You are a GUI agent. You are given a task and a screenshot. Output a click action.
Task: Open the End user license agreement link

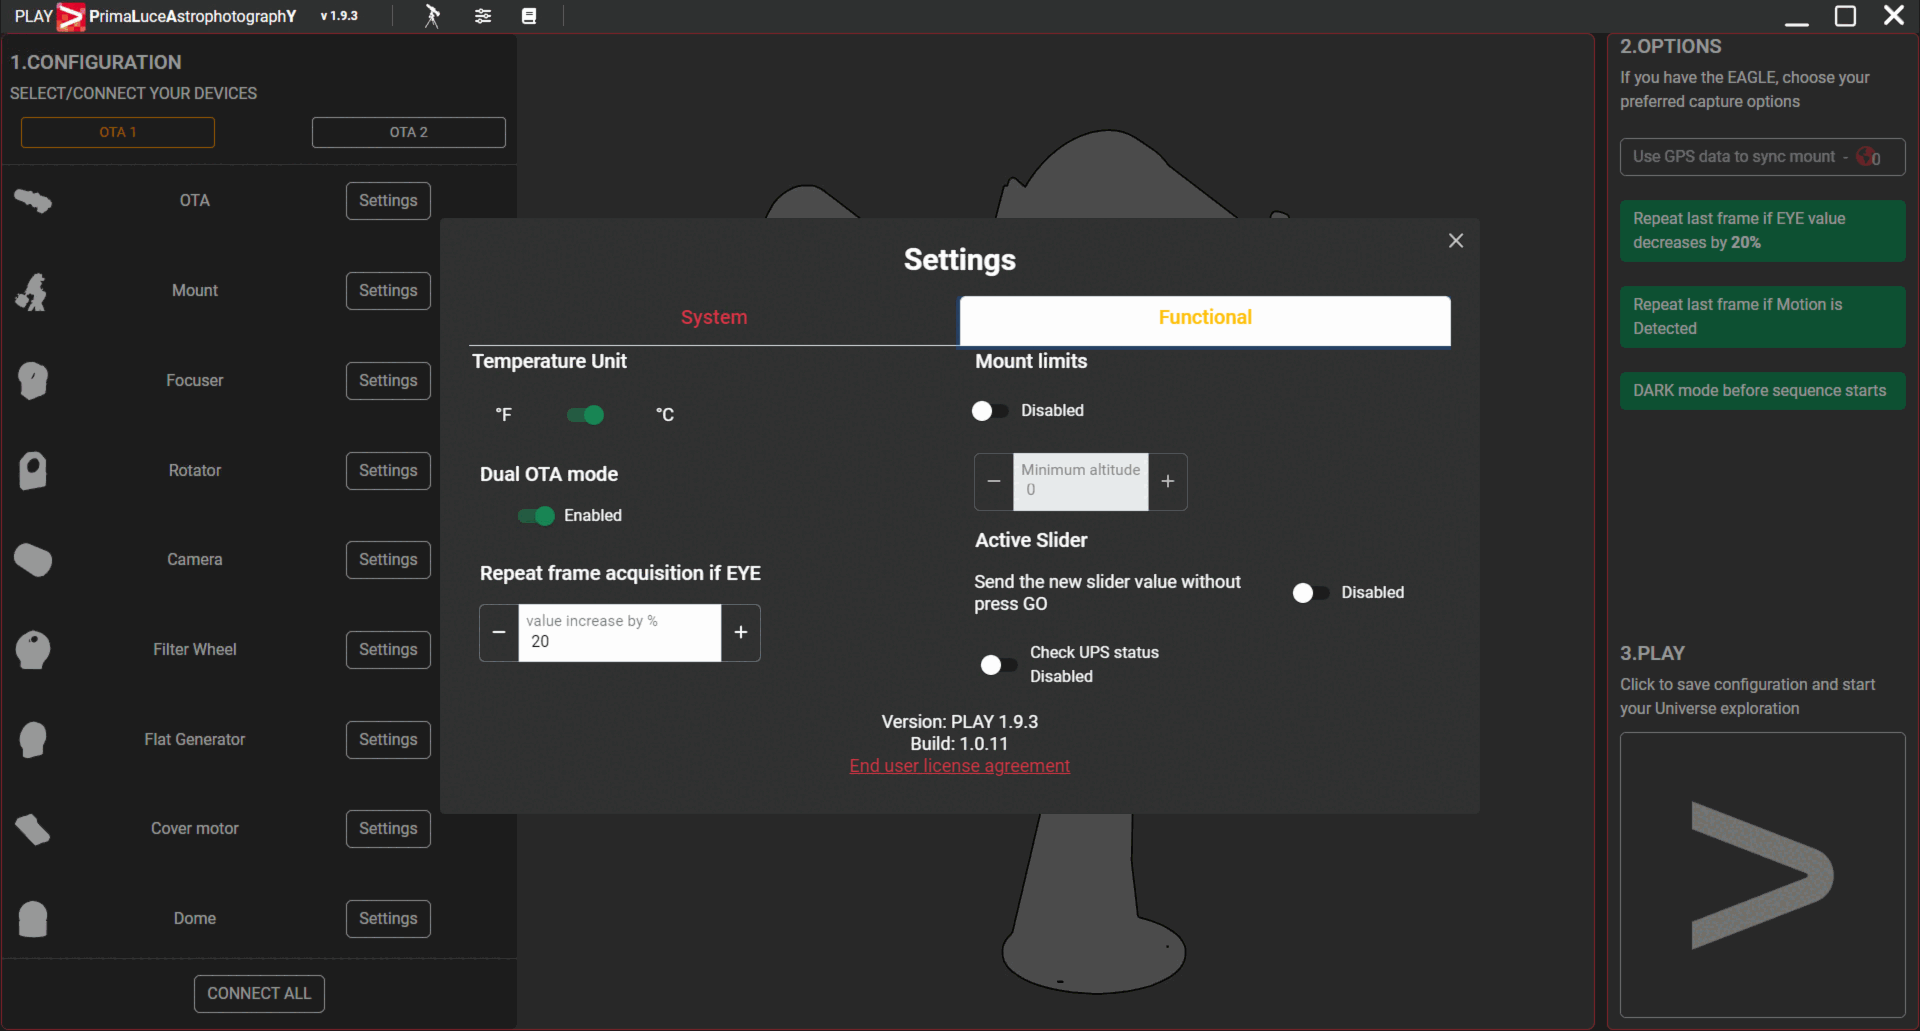(960, 766)
